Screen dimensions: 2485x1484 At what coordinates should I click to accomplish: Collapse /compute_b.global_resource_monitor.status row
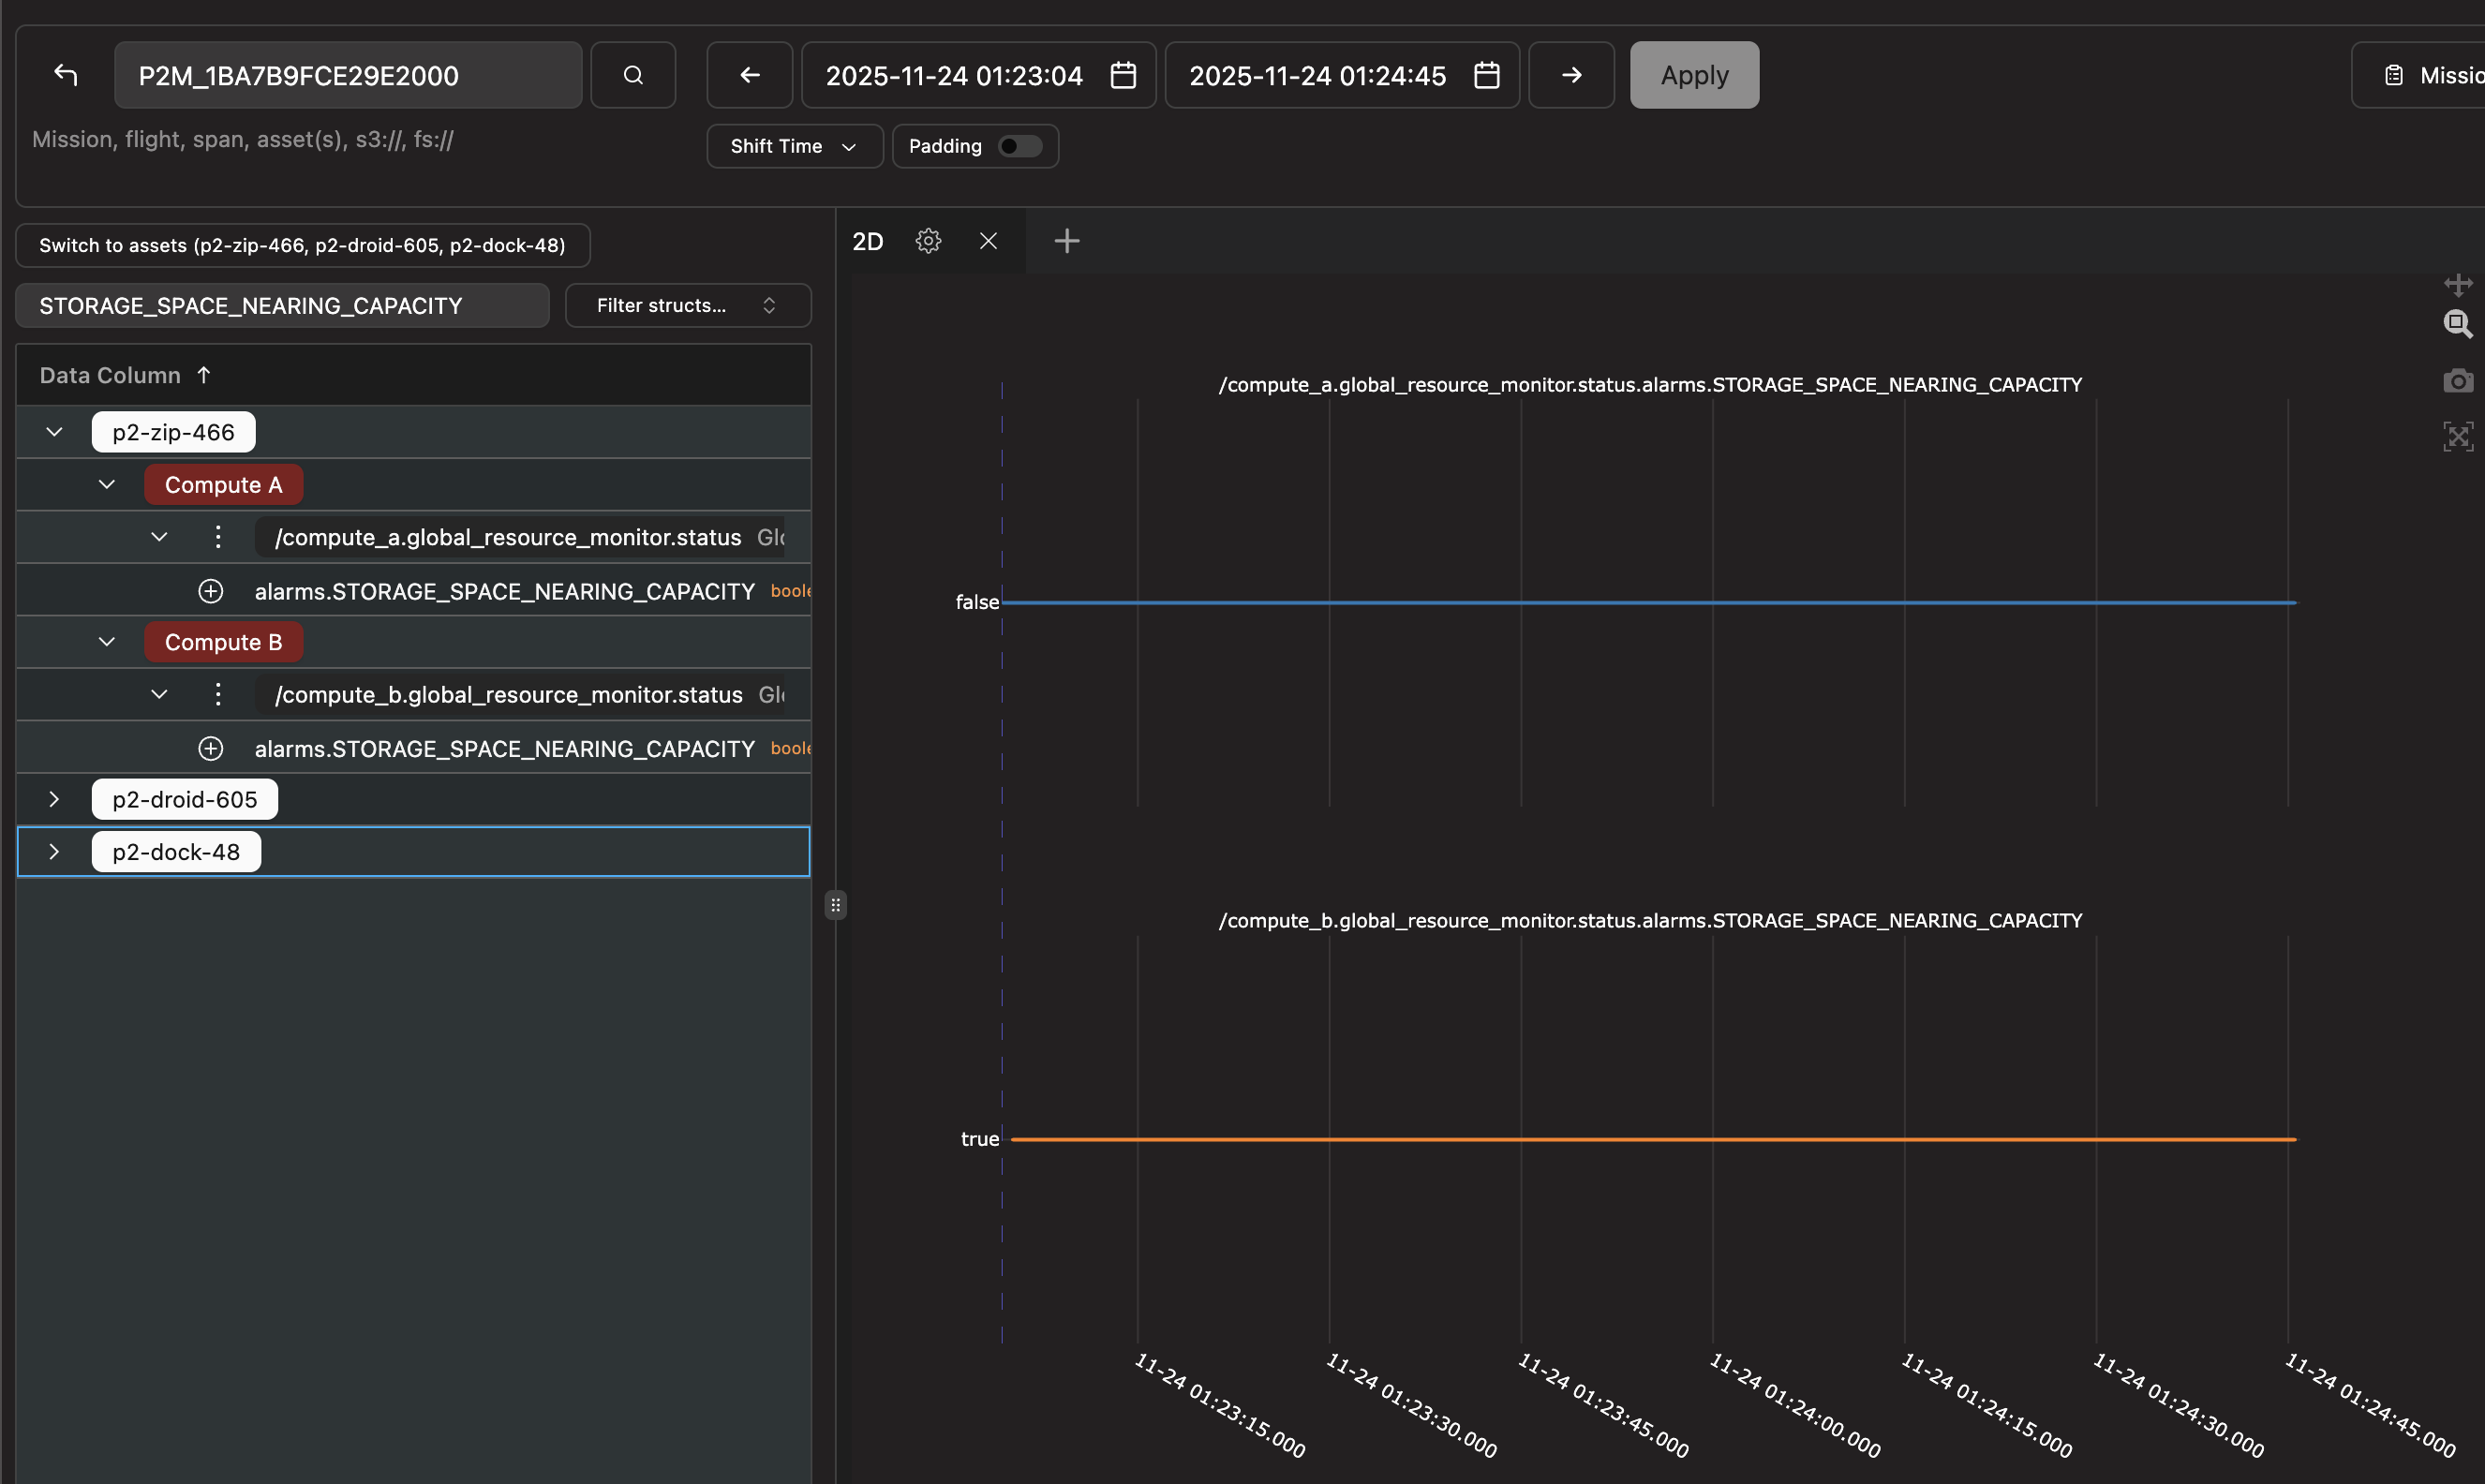pos(159,694)
